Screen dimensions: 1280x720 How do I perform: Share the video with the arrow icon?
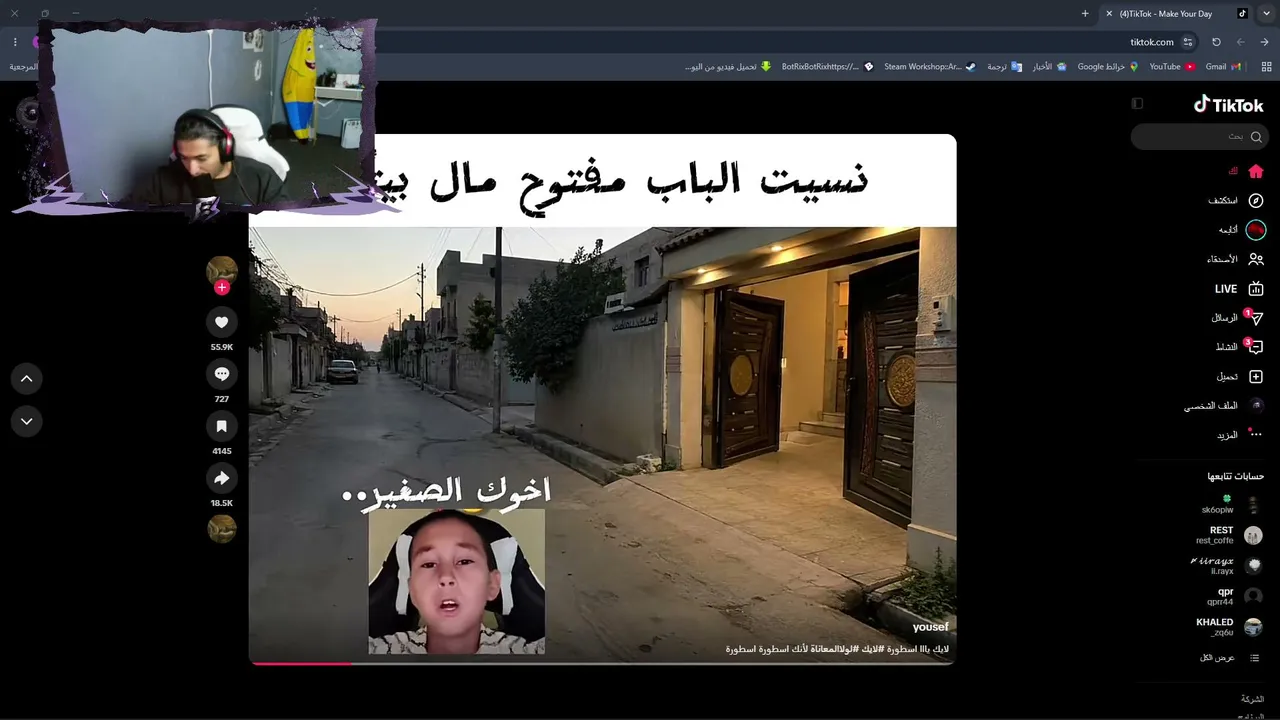222,478
